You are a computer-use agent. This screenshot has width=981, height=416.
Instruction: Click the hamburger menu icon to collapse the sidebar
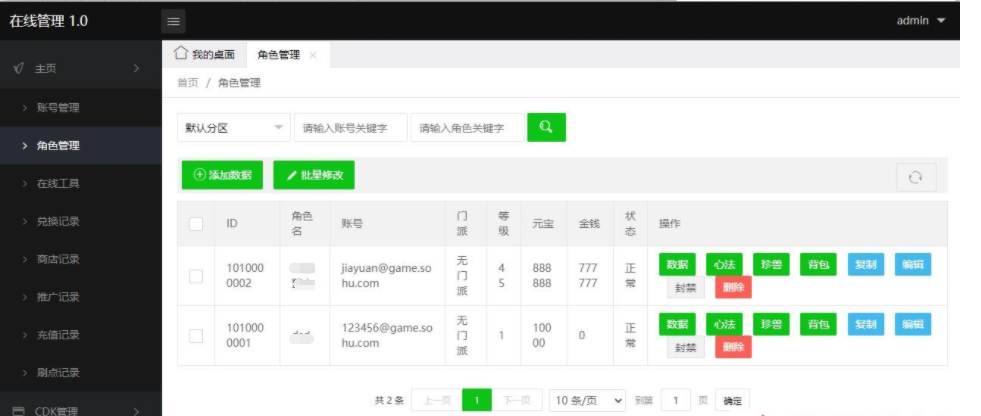click(173, 21)
